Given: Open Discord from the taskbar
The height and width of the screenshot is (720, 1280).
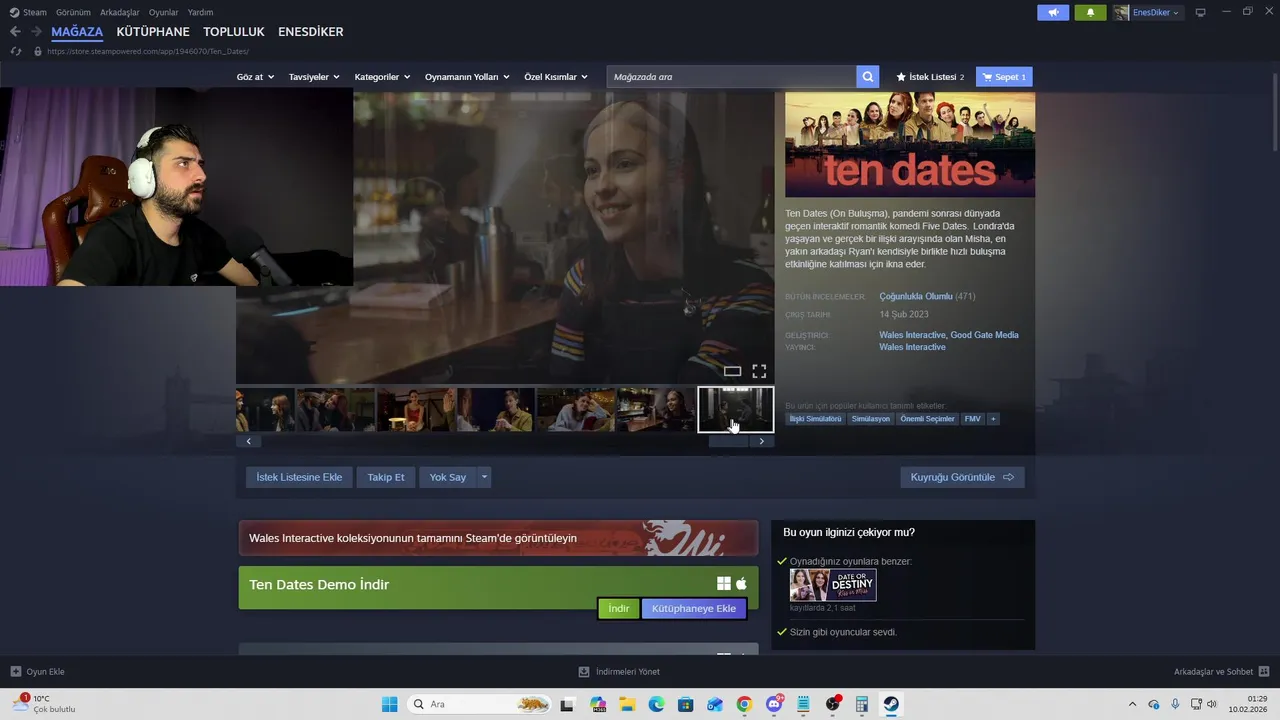Looking at the screenshot, I should pos(774,704).
